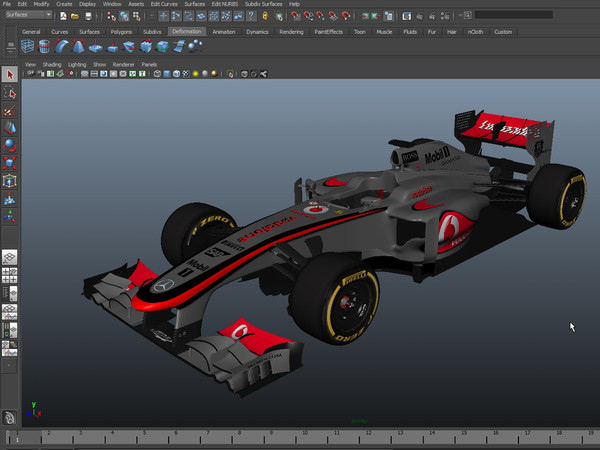The width and height of the screenshot is (600, 450).
Task: Toggle select by hierarchy mode
Action: point(111,16)
